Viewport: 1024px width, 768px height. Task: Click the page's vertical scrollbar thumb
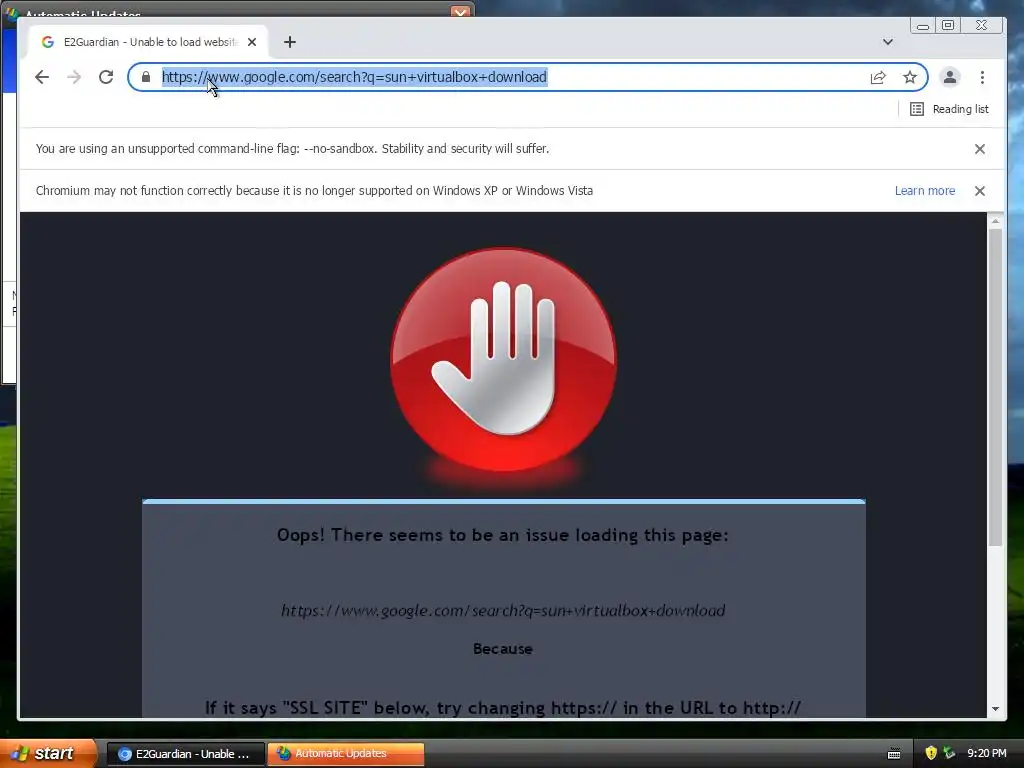click(x=995, y=387)
